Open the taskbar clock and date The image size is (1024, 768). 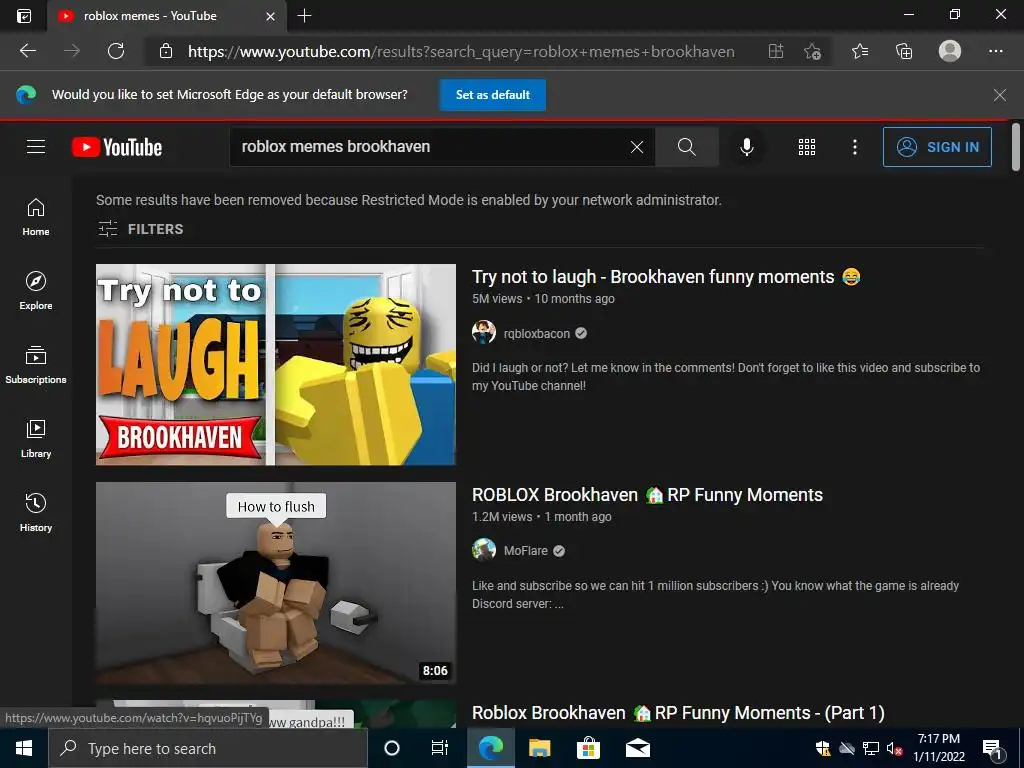[x=938, y=748]
